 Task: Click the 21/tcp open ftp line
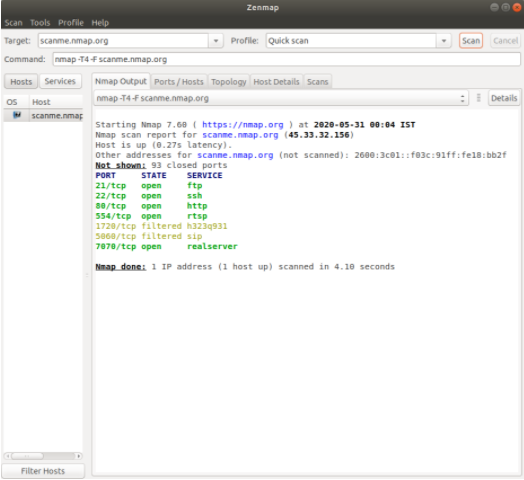(149, 186)
